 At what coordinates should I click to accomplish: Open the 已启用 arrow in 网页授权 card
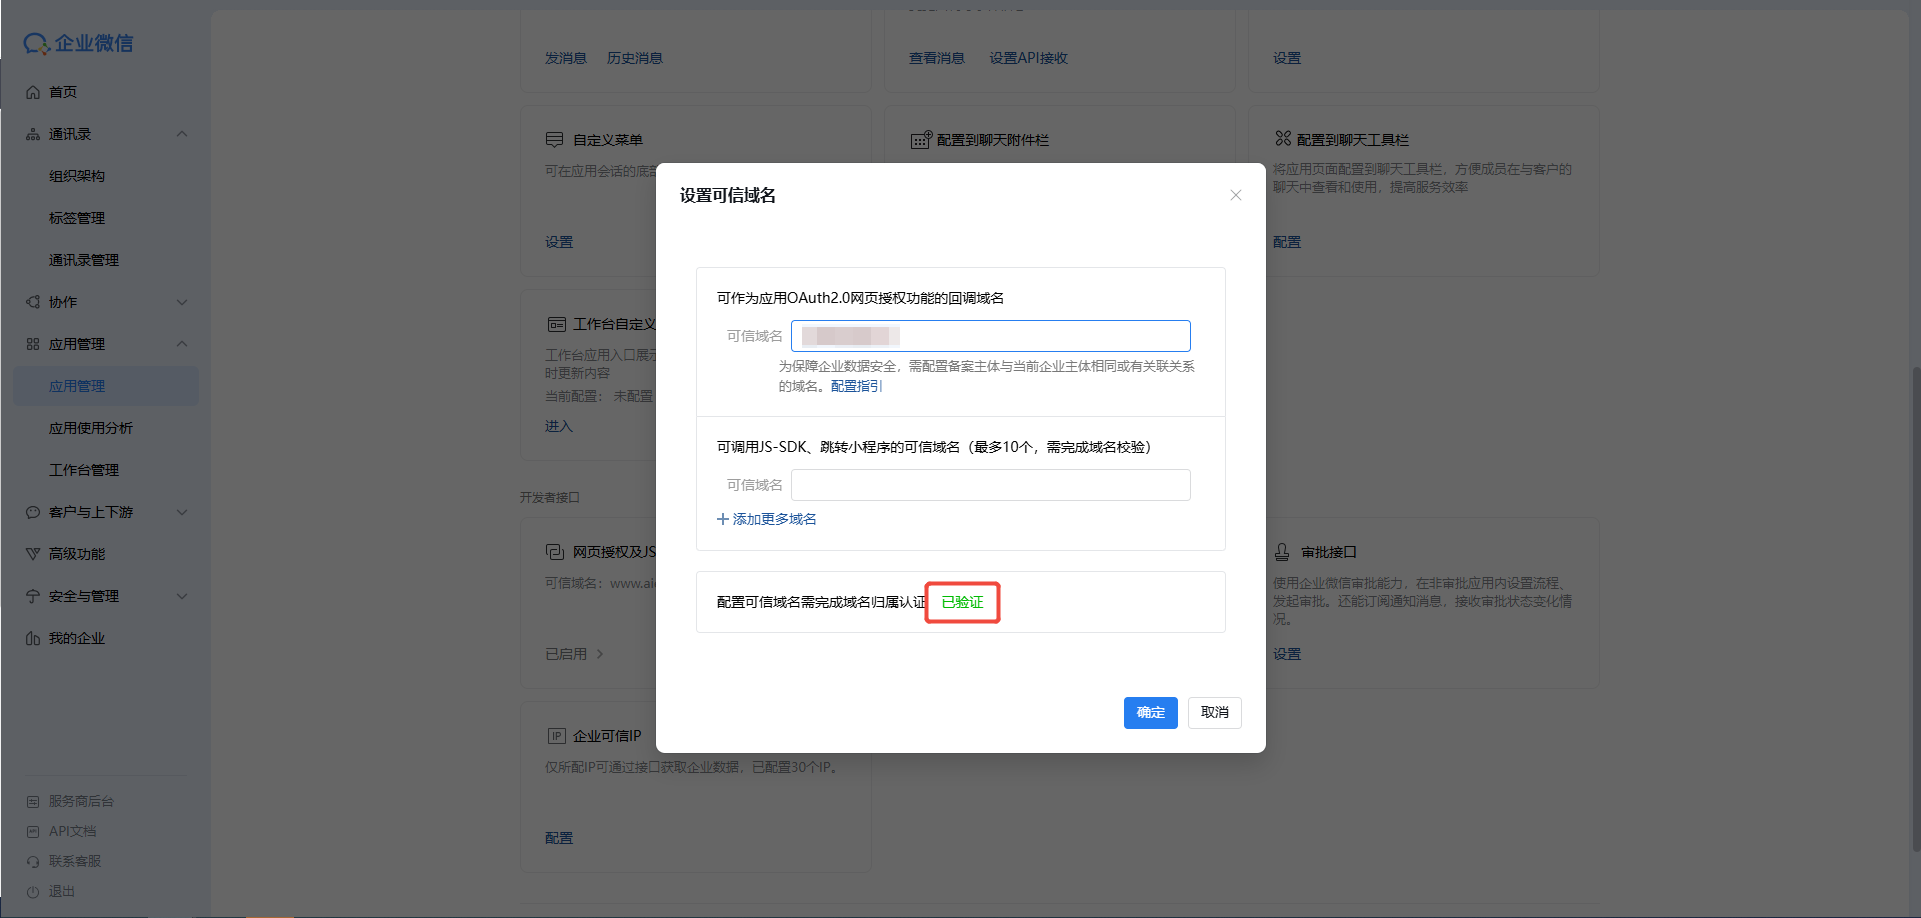(600, 654)
